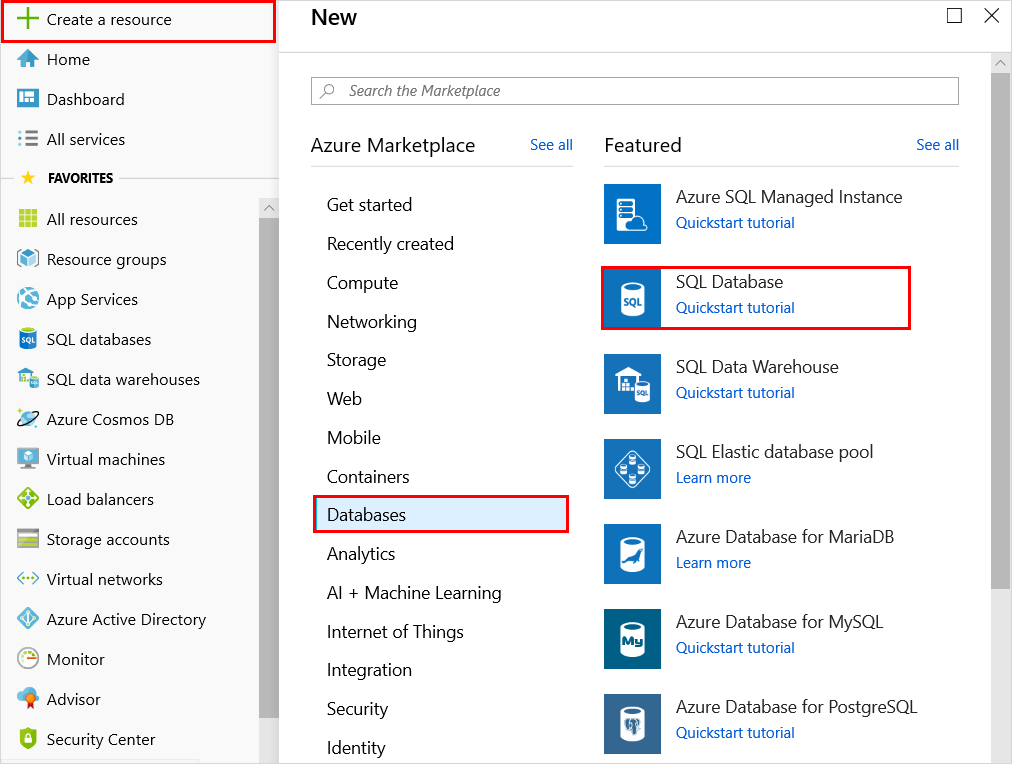Open the Azure SQL Managed Instance icon
The width and height of the screenshot is (1012, 764).
click(x=632, y=213)
